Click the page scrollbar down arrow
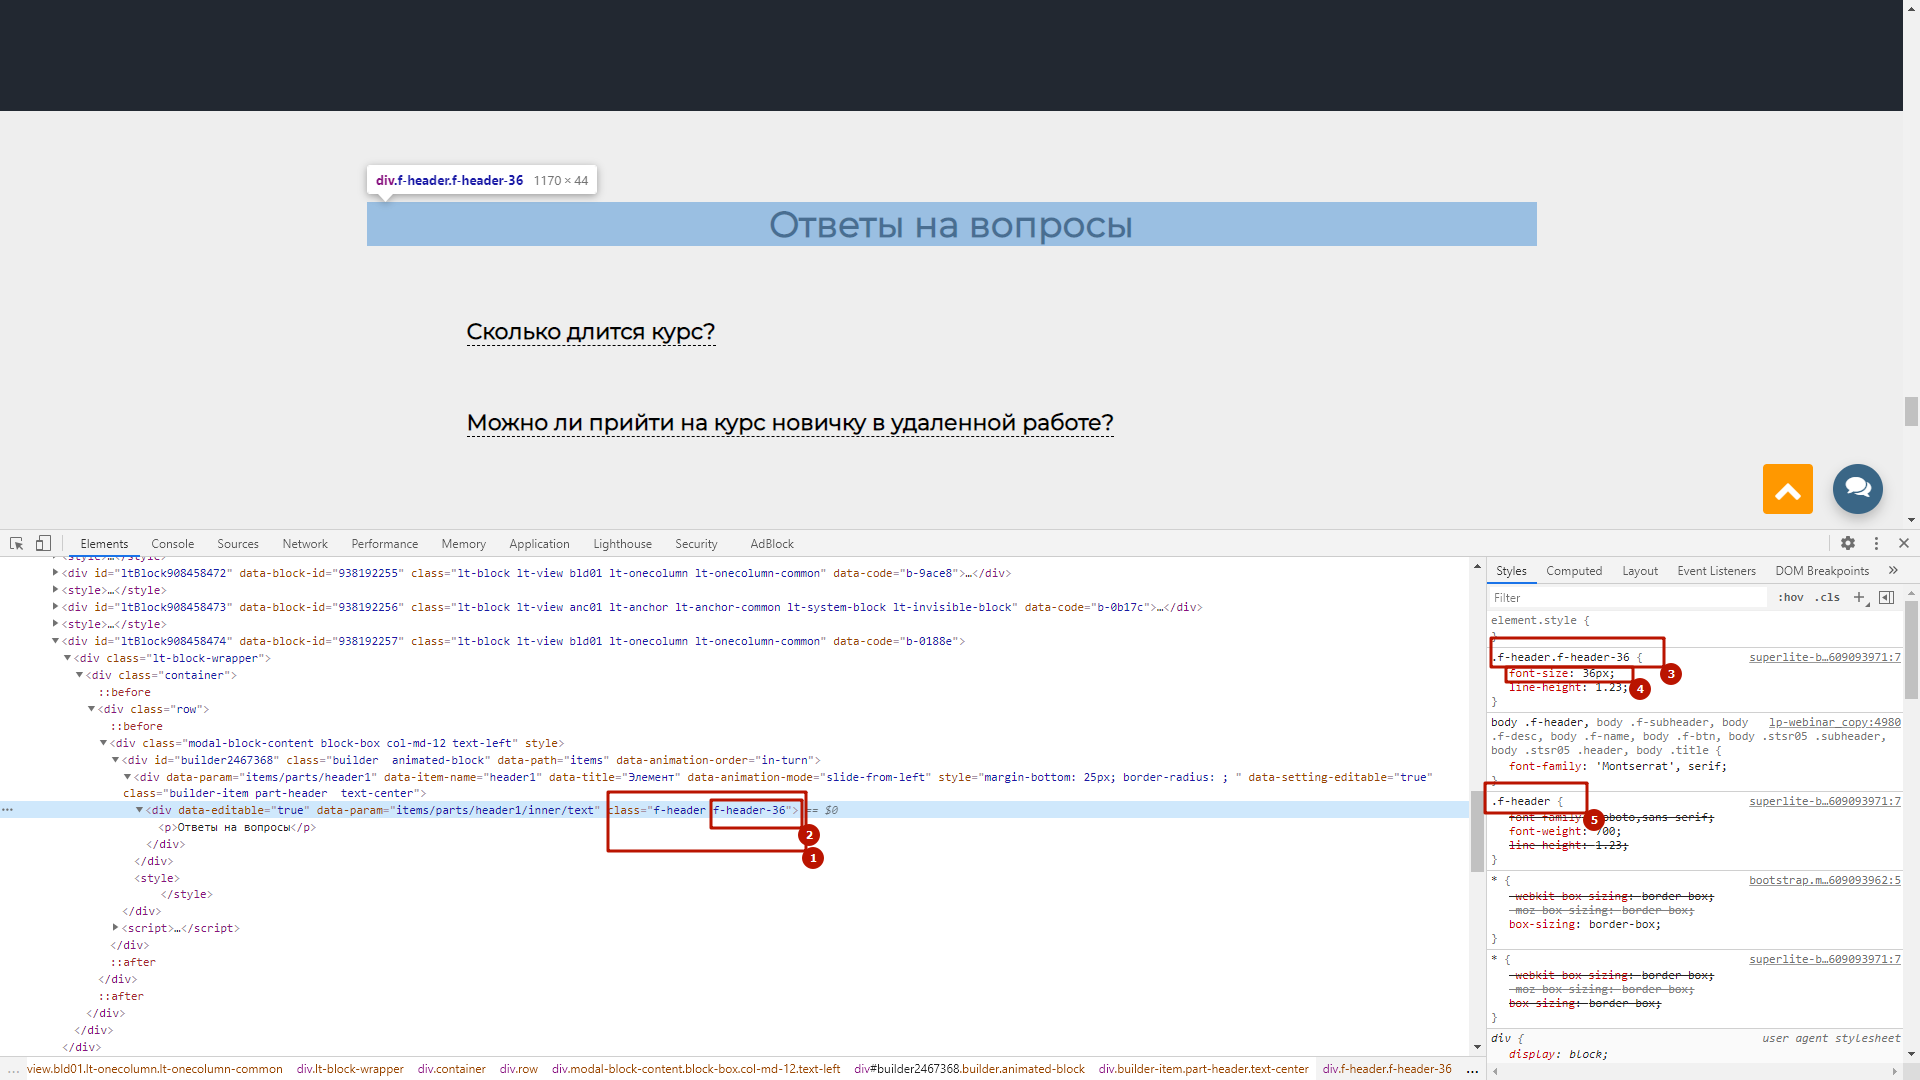The width and height of the screenshot is (1920, 1080). click(x=1911, y=520)
